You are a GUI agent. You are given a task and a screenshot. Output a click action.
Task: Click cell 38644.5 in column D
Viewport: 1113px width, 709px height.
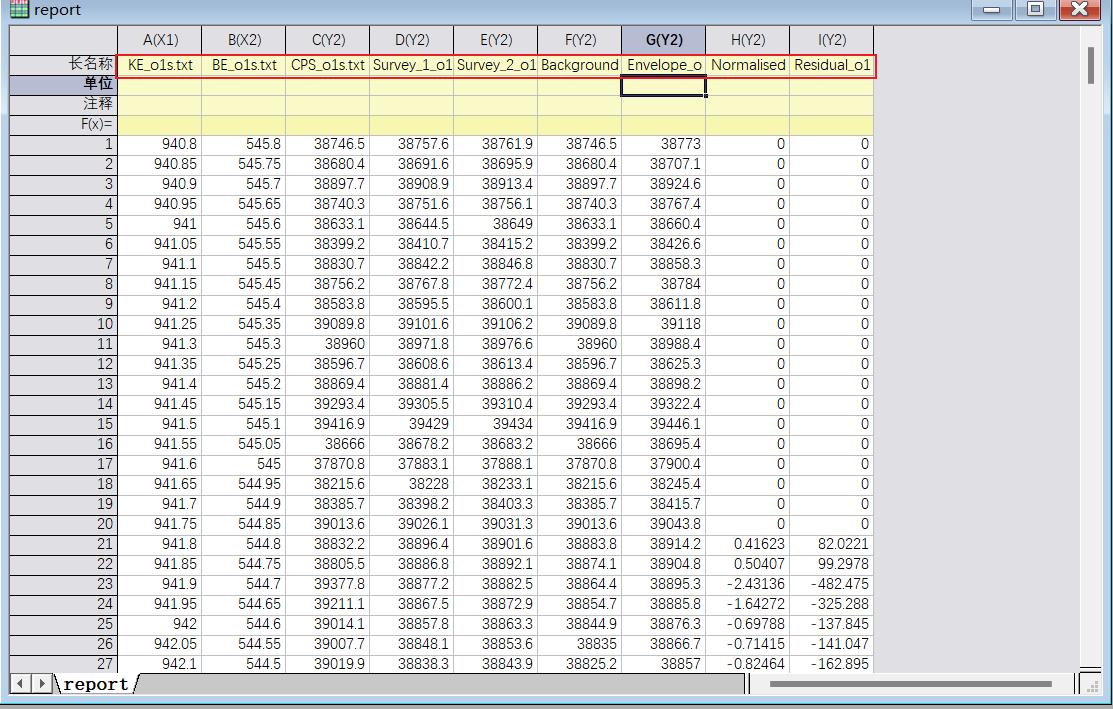coord(412,224)
